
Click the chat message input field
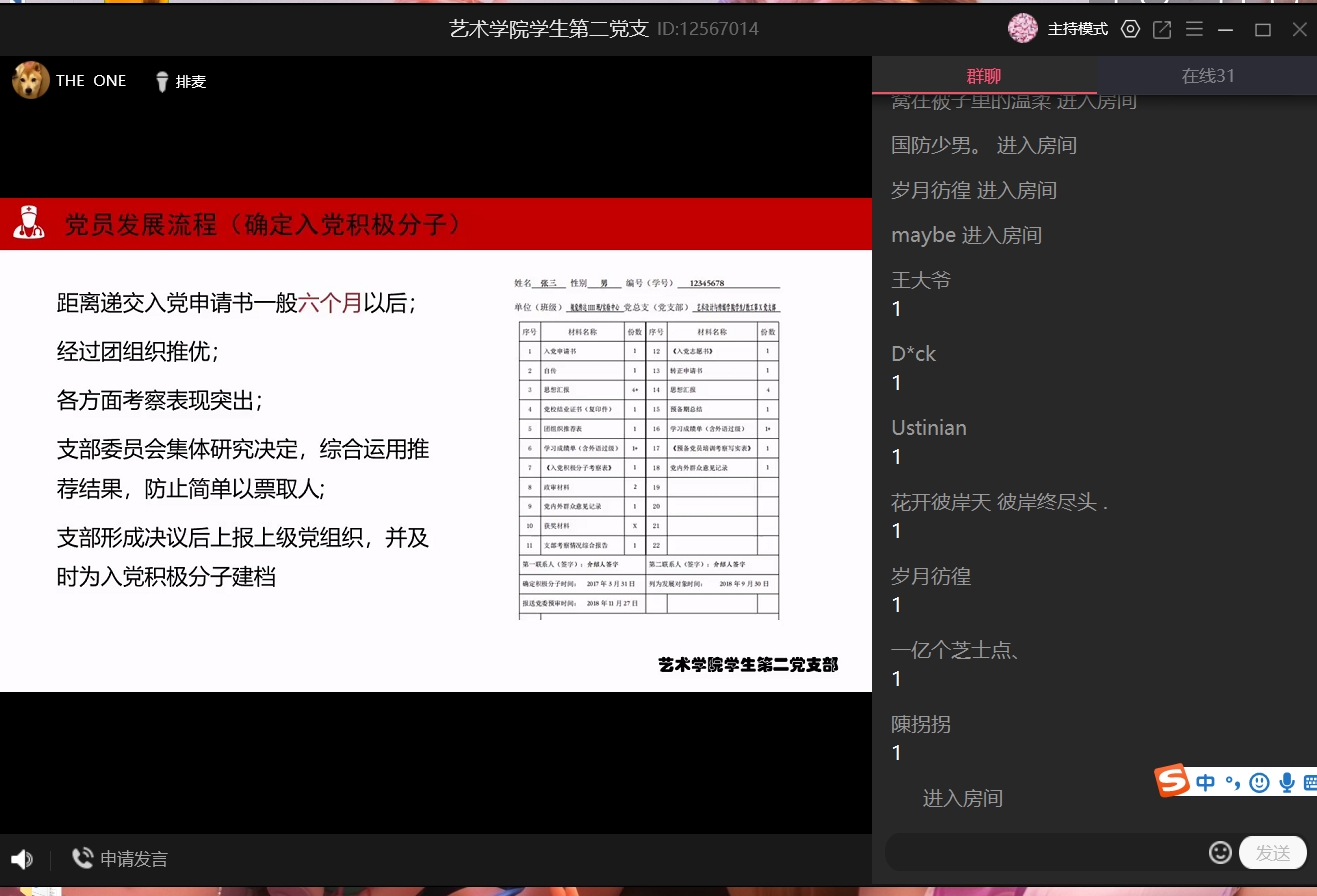[1045, 852]
